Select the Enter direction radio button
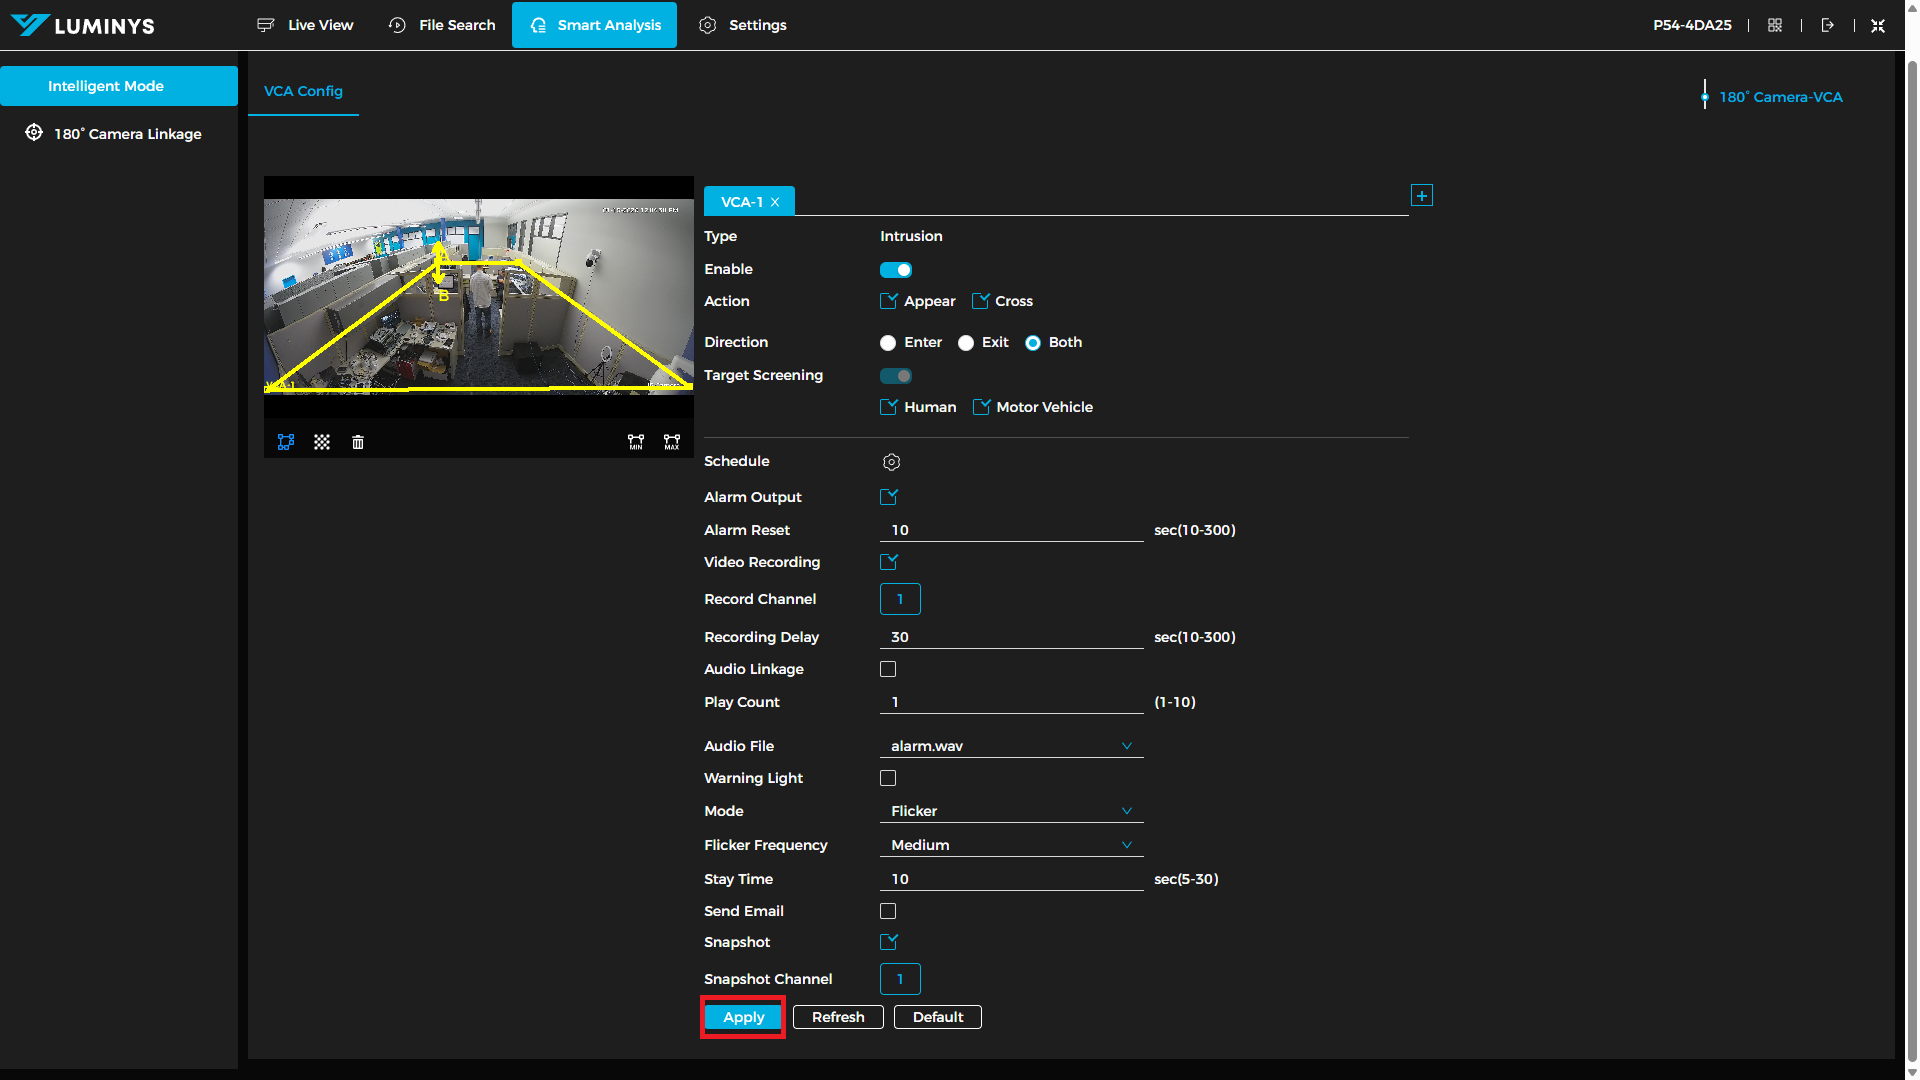 tap(888, 343)
